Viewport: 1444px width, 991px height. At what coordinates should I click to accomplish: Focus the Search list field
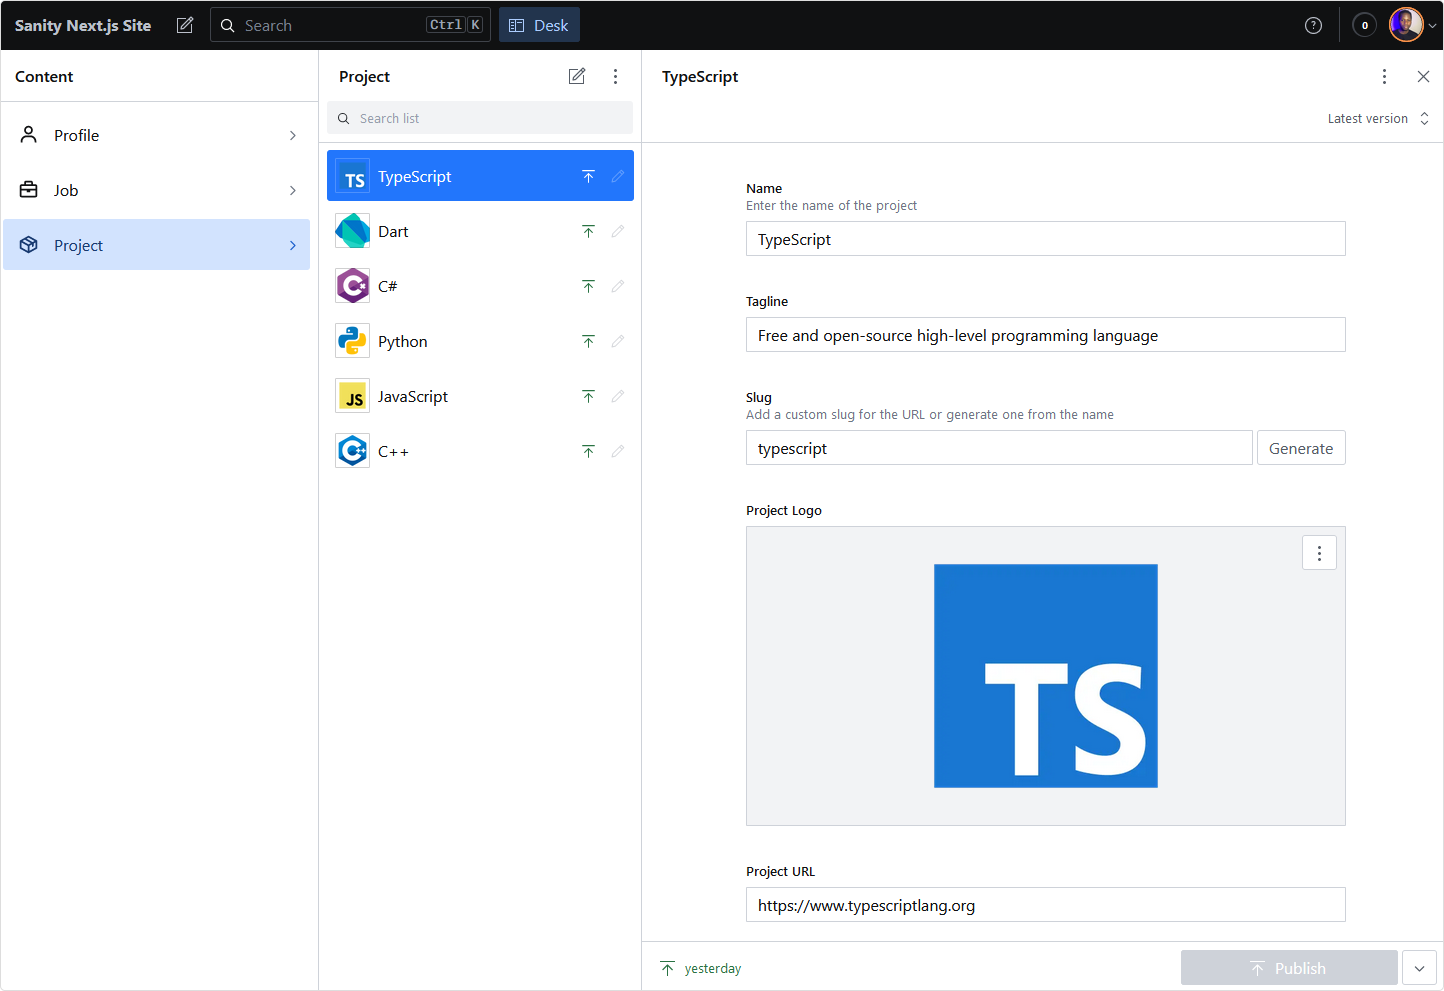pos(480,118)
